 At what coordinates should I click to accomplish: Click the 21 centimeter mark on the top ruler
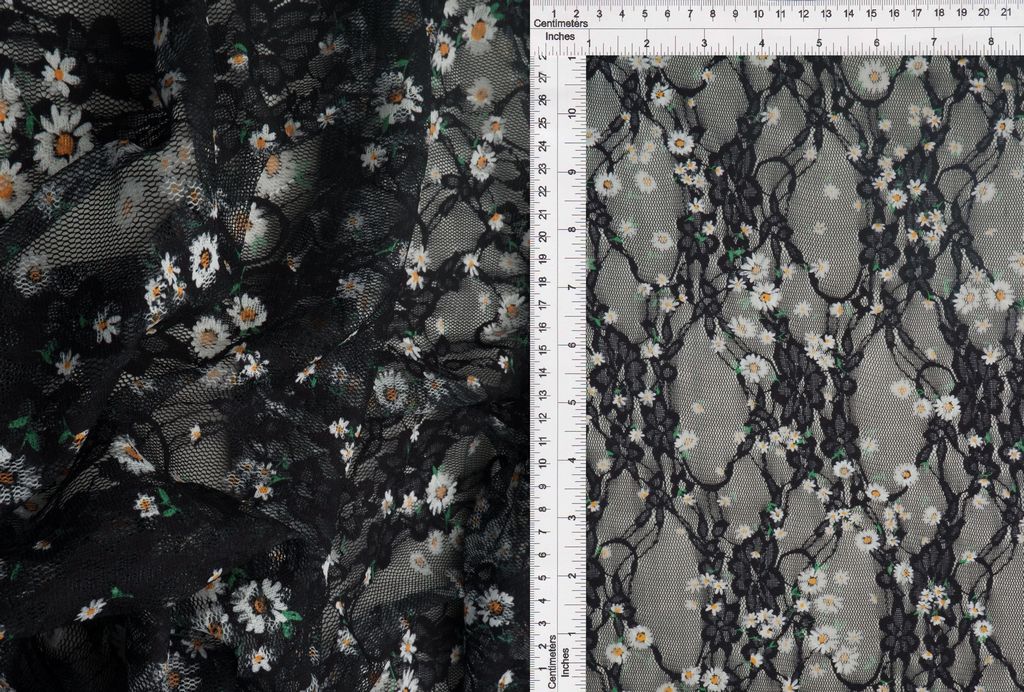coord(1007,12)
